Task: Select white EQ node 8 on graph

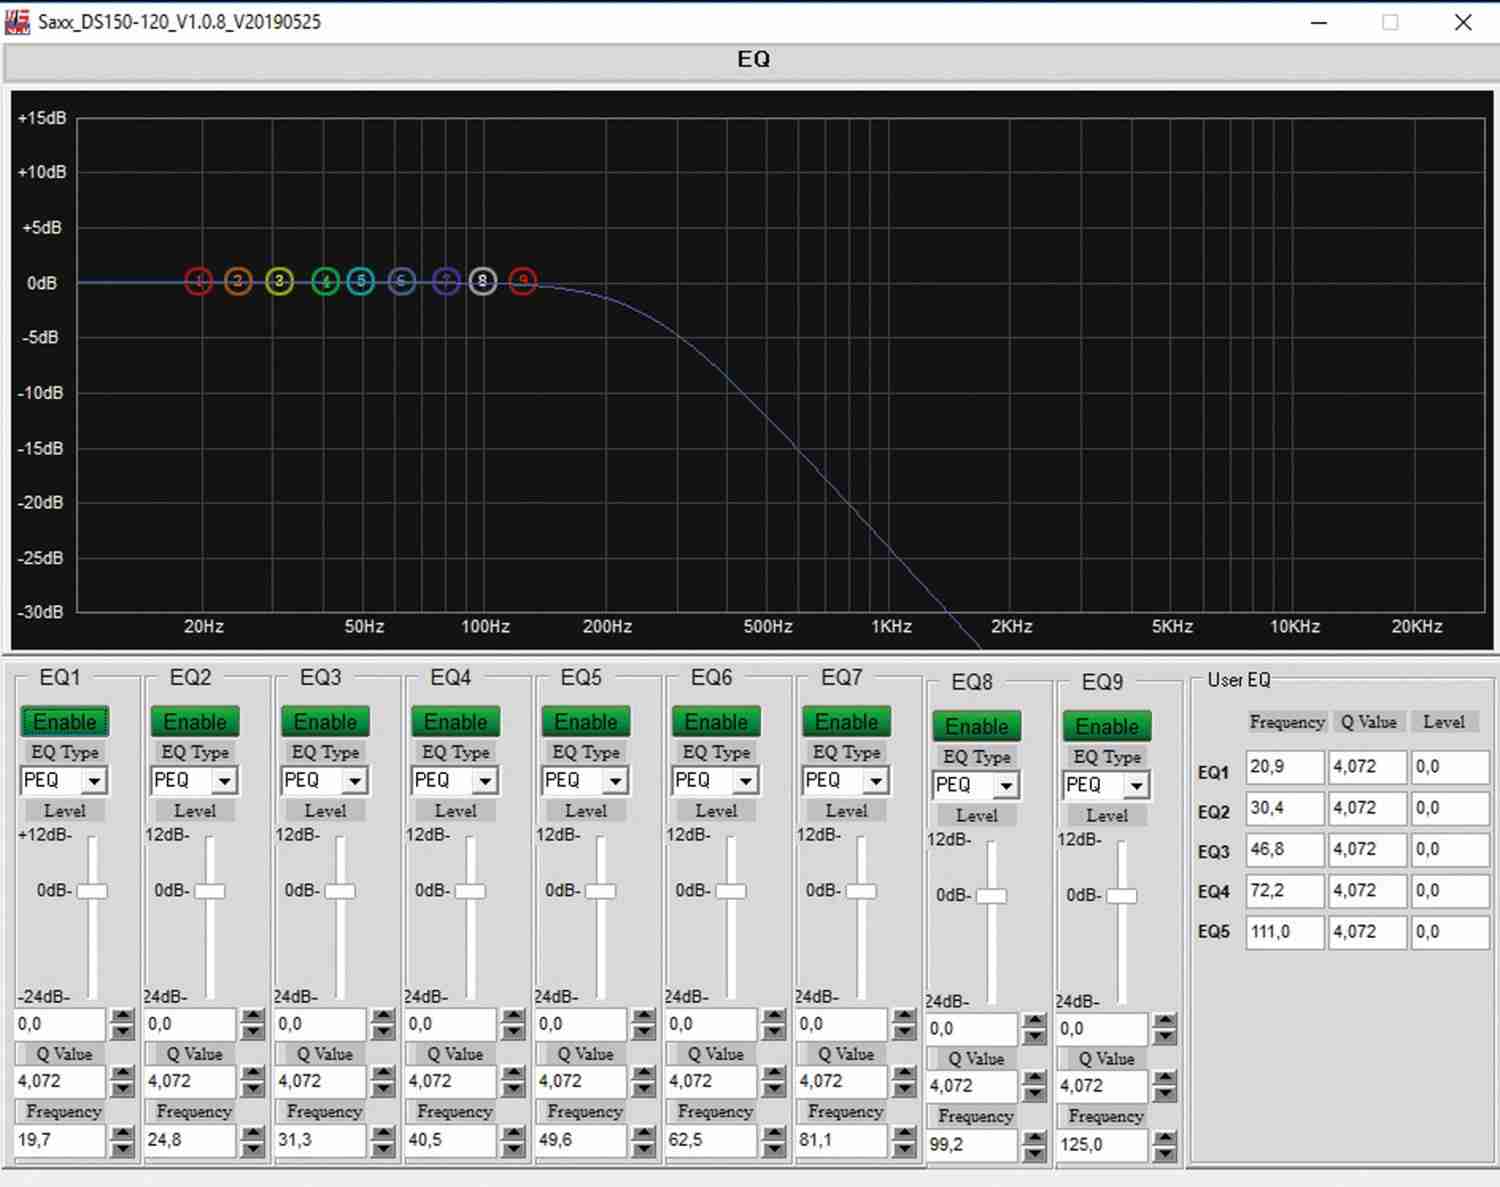Action: [x=483, y=282]
